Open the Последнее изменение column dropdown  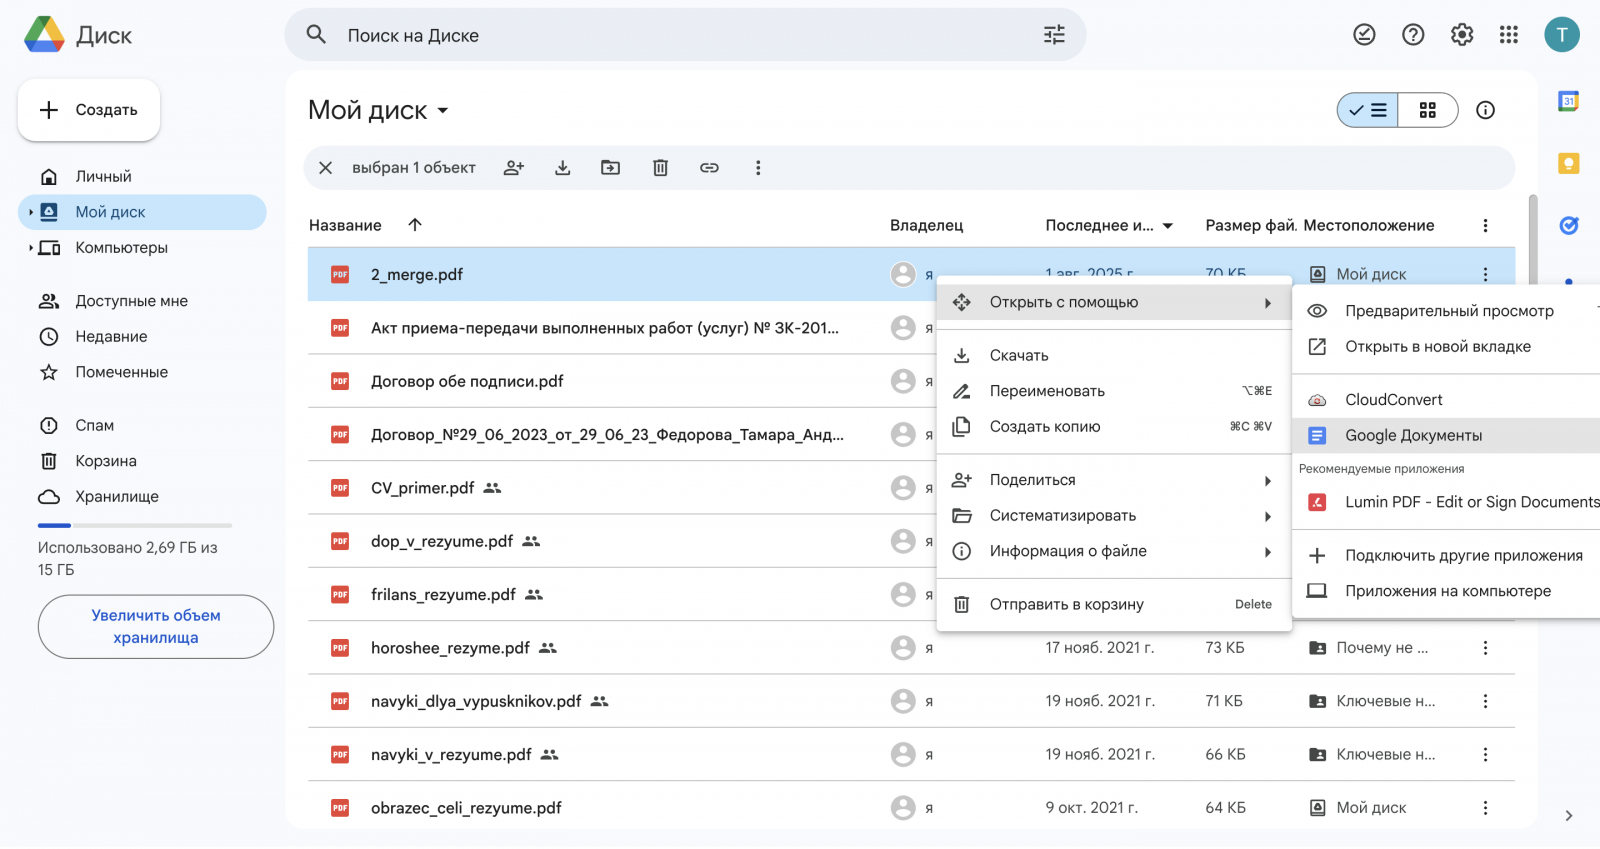point(1168,226)
